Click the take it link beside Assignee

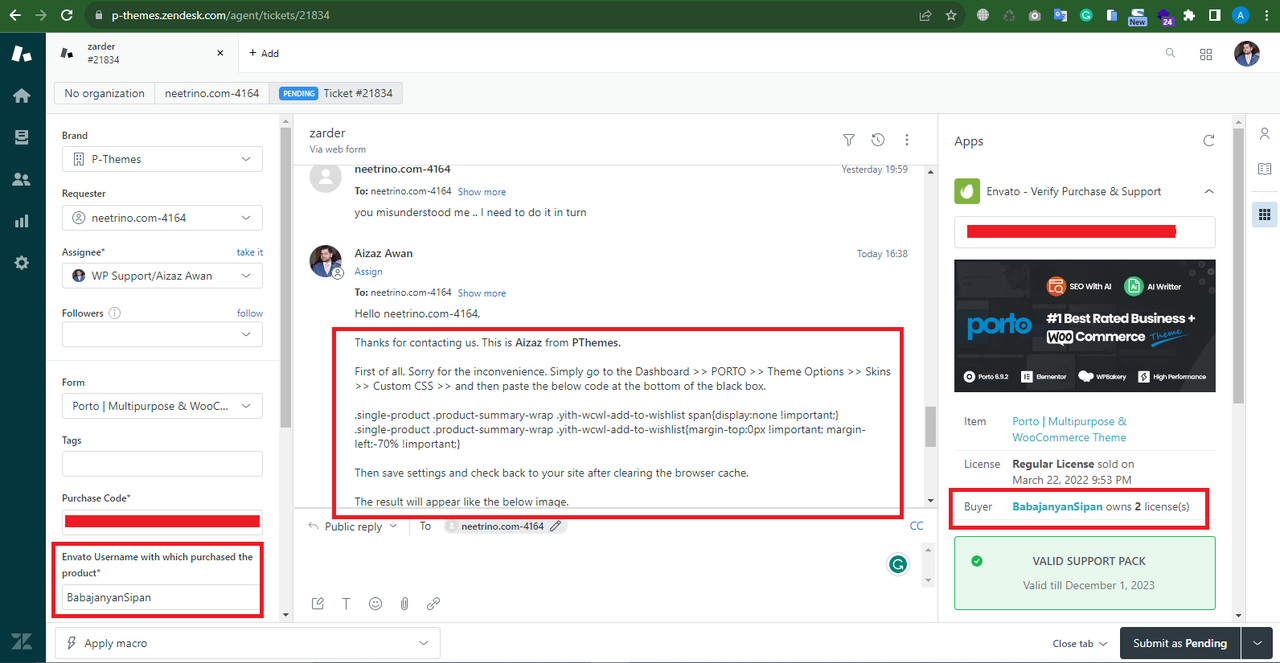(250, 252)
